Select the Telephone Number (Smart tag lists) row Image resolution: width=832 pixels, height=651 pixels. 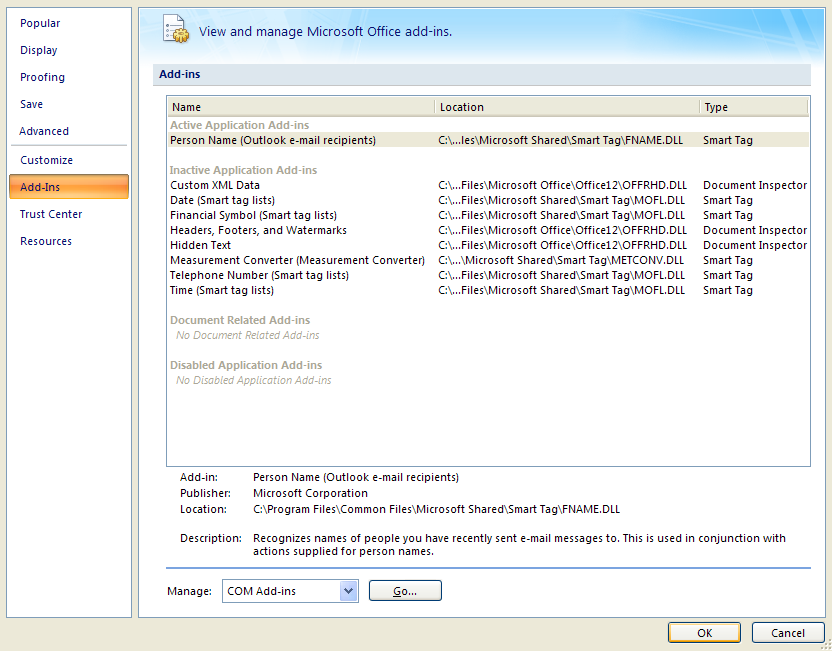click(x=489, y=275)
